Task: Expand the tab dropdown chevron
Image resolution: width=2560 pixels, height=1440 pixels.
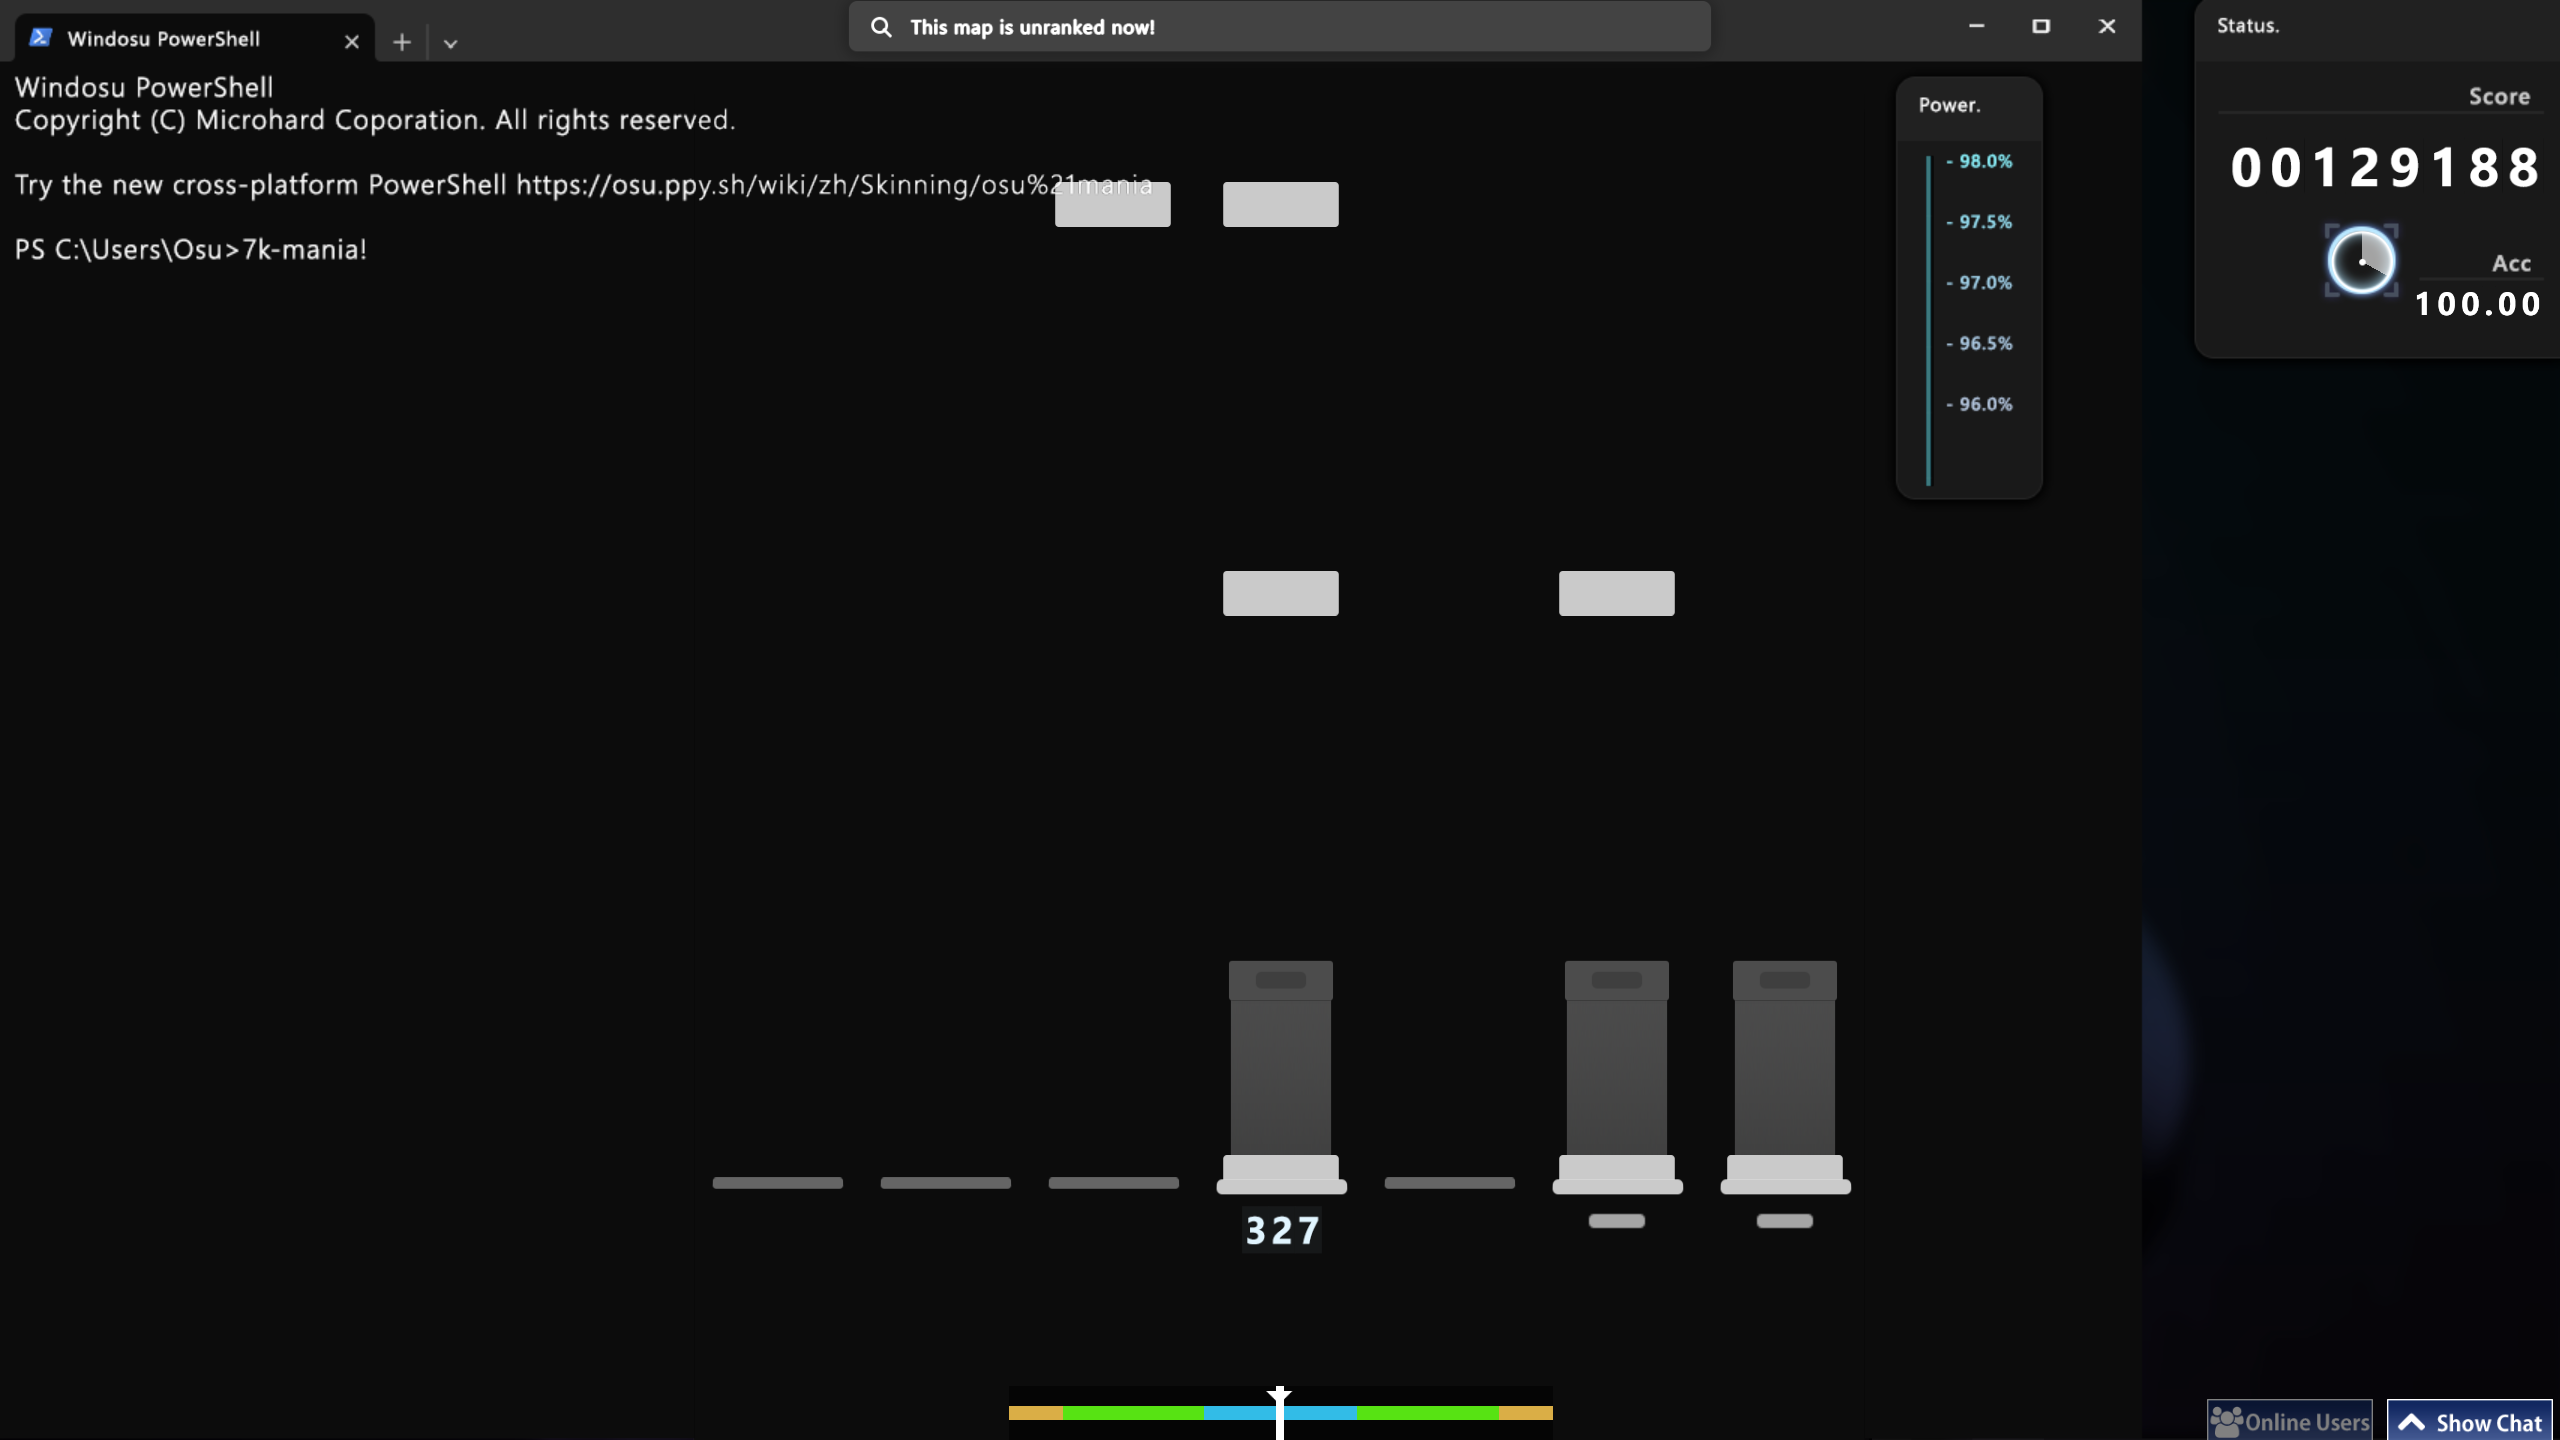Action: pos(450,43)
